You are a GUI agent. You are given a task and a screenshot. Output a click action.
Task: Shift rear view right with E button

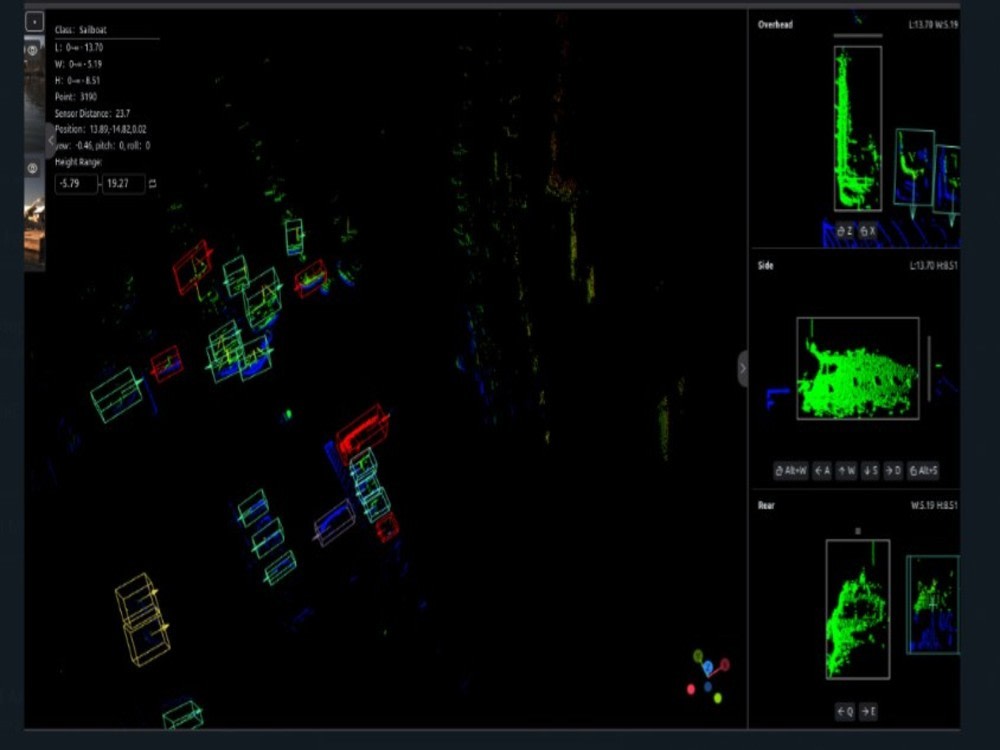coord(868,711)
